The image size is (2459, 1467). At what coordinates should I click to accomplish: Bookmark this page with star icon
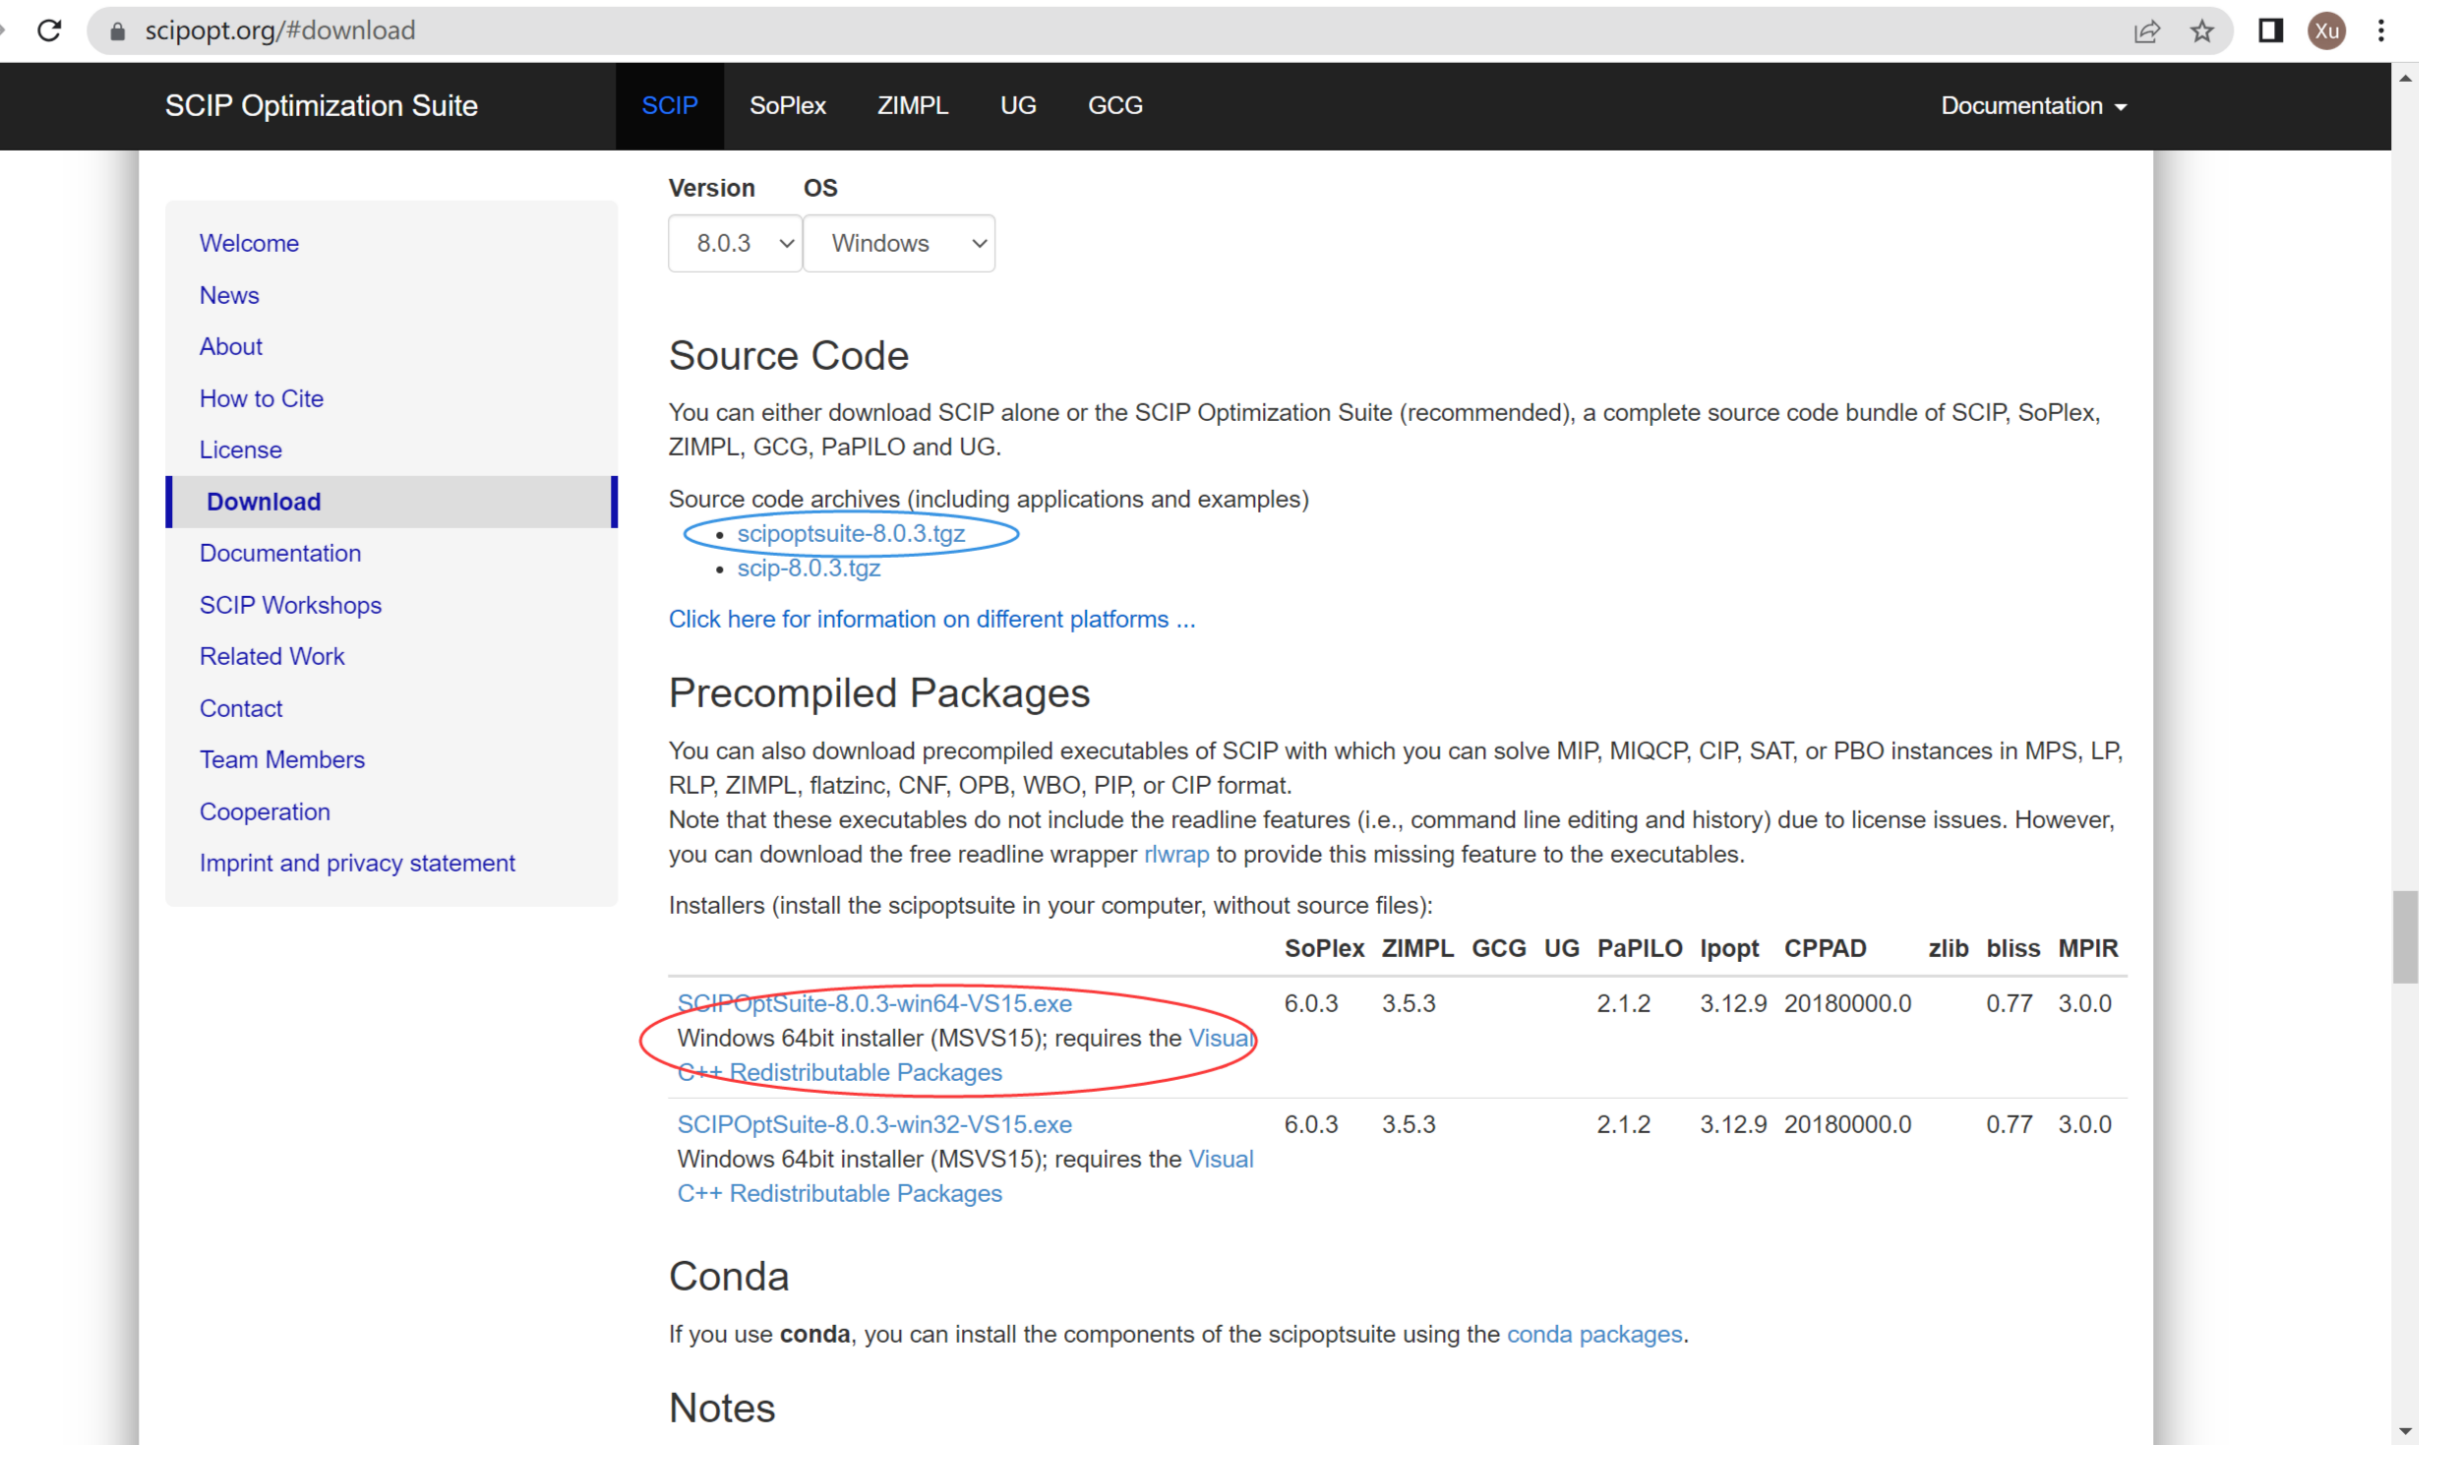pyautogui.click(x=2202, y=31)
